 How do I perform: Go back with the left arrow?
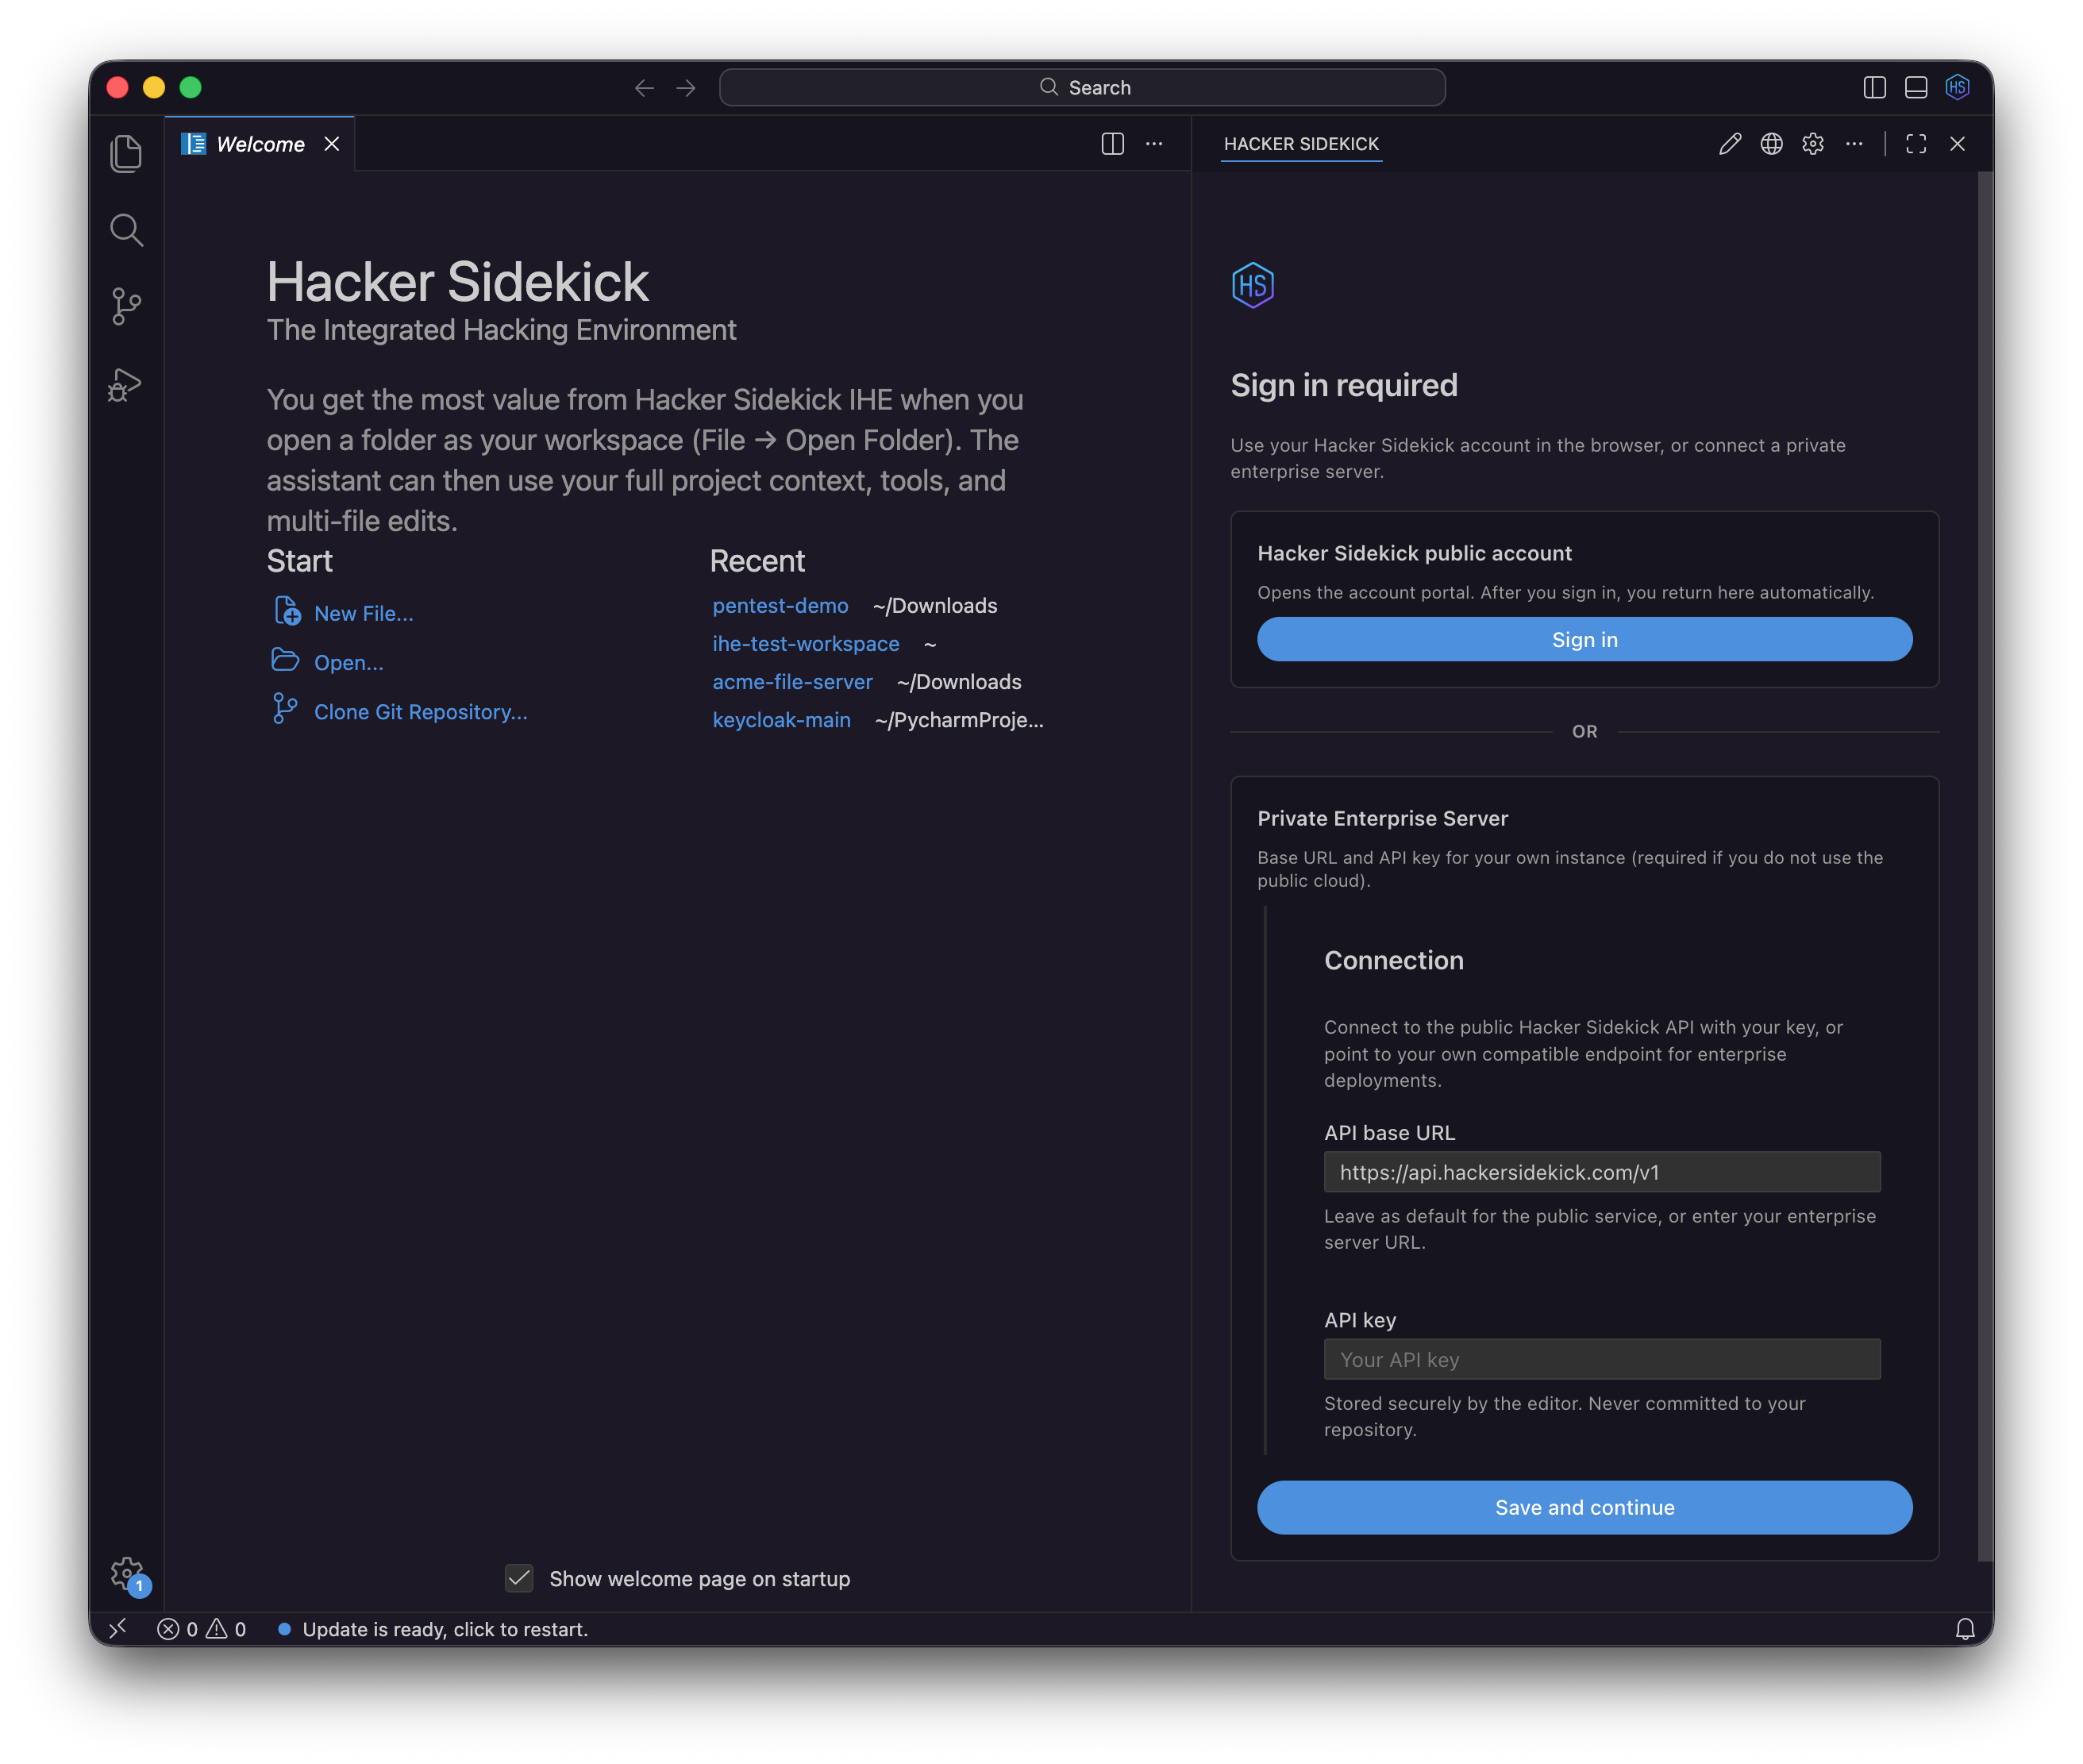point(645,88)
